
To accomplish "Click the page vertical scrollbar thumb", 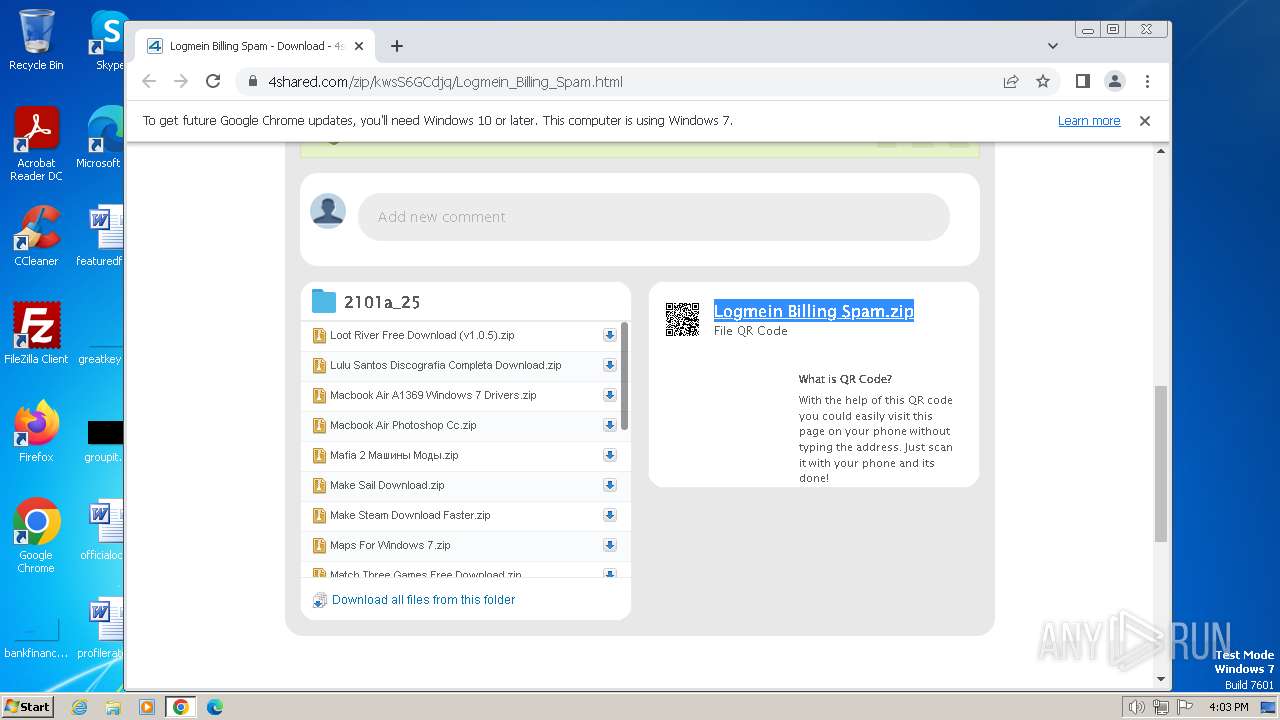I will [x=1161, y=463].
